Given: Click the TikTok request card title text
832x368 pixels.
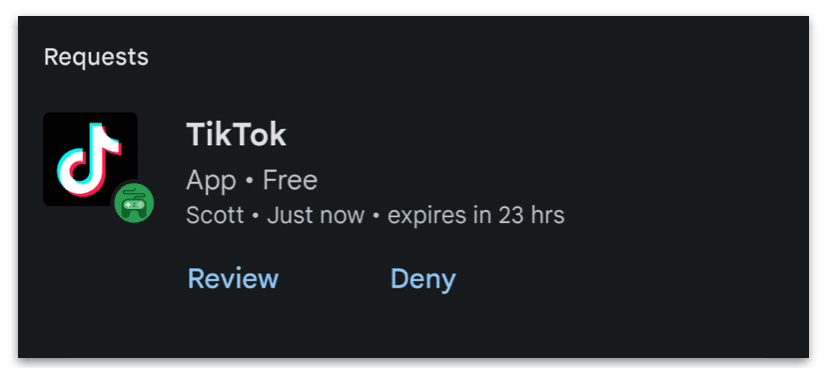Looking at the screenshot, I should 236,135.
